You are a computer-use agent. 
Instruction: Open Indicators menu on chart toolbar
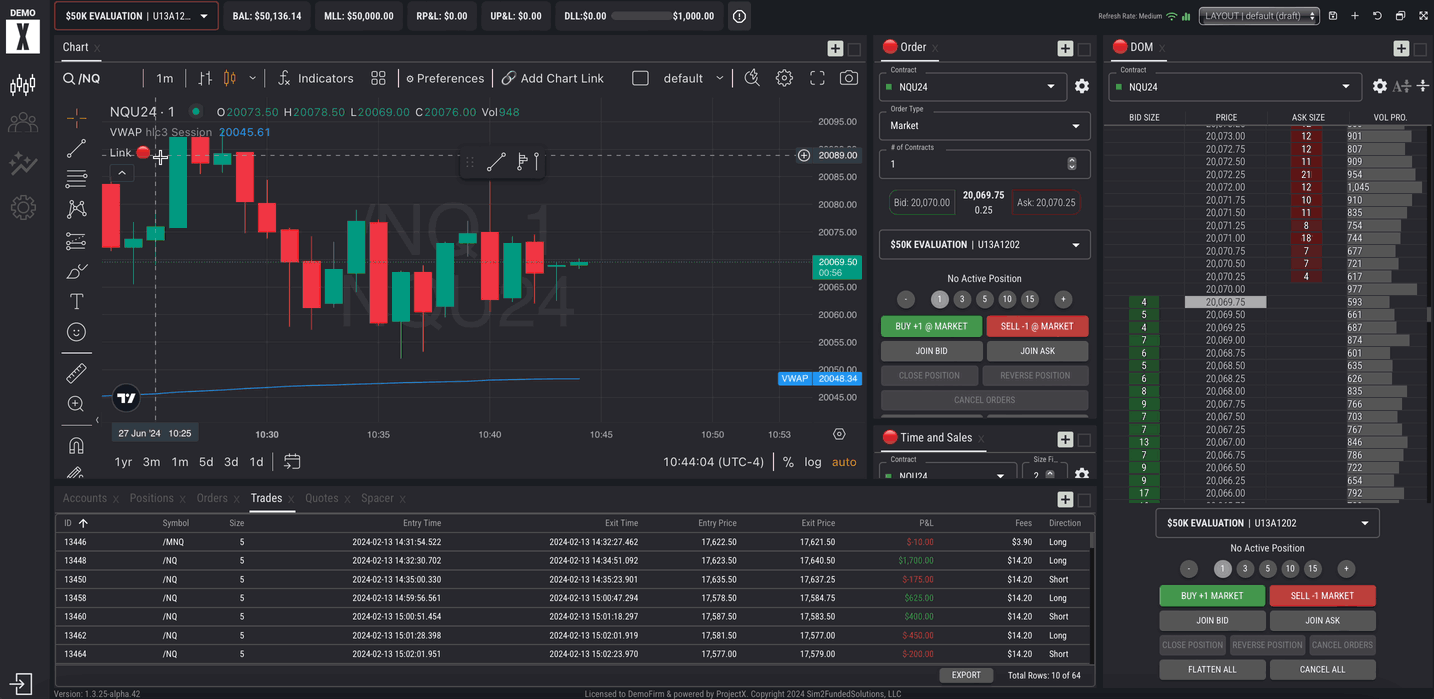pos(315,78)
